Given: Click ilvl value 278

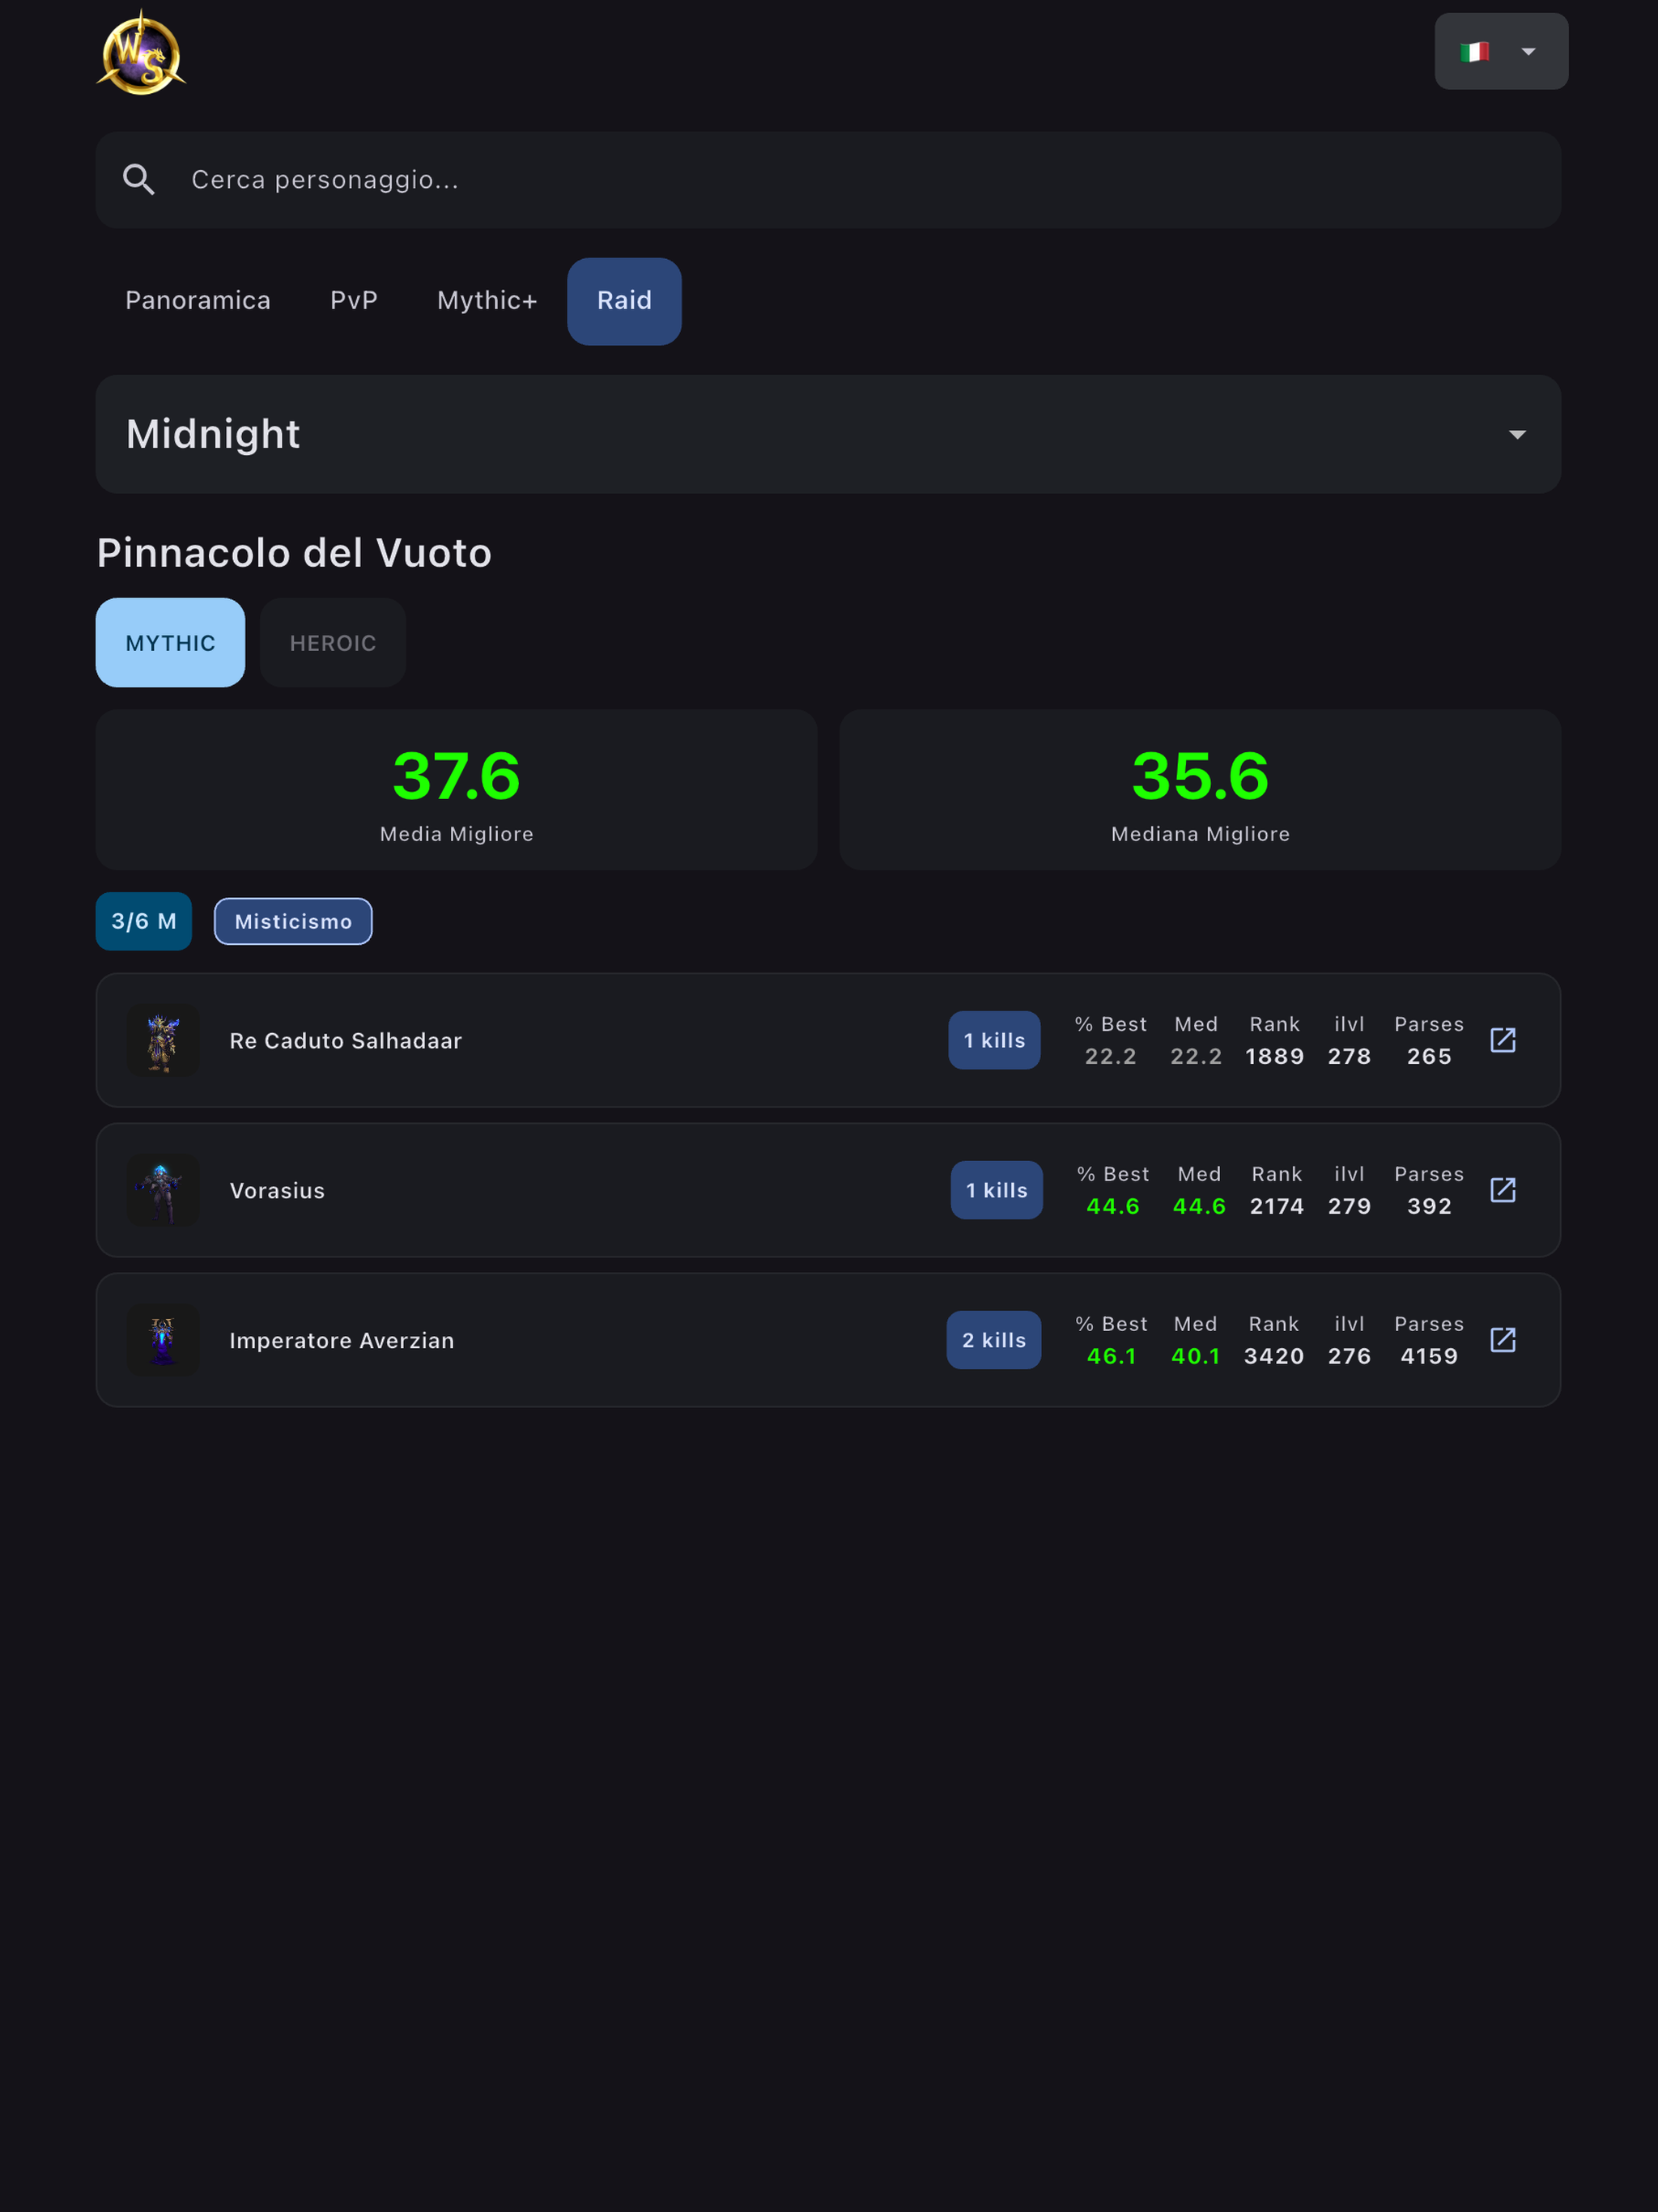Looking at the screenshot, I should click(1348, 1056).
